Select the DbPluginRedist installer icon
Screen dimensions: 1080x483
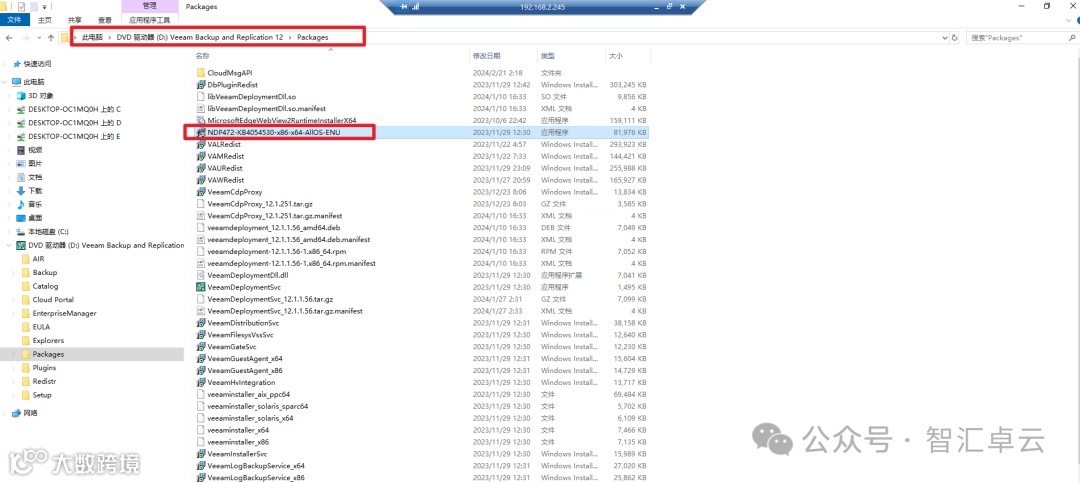pyautogui.click(x=200, y=84)
